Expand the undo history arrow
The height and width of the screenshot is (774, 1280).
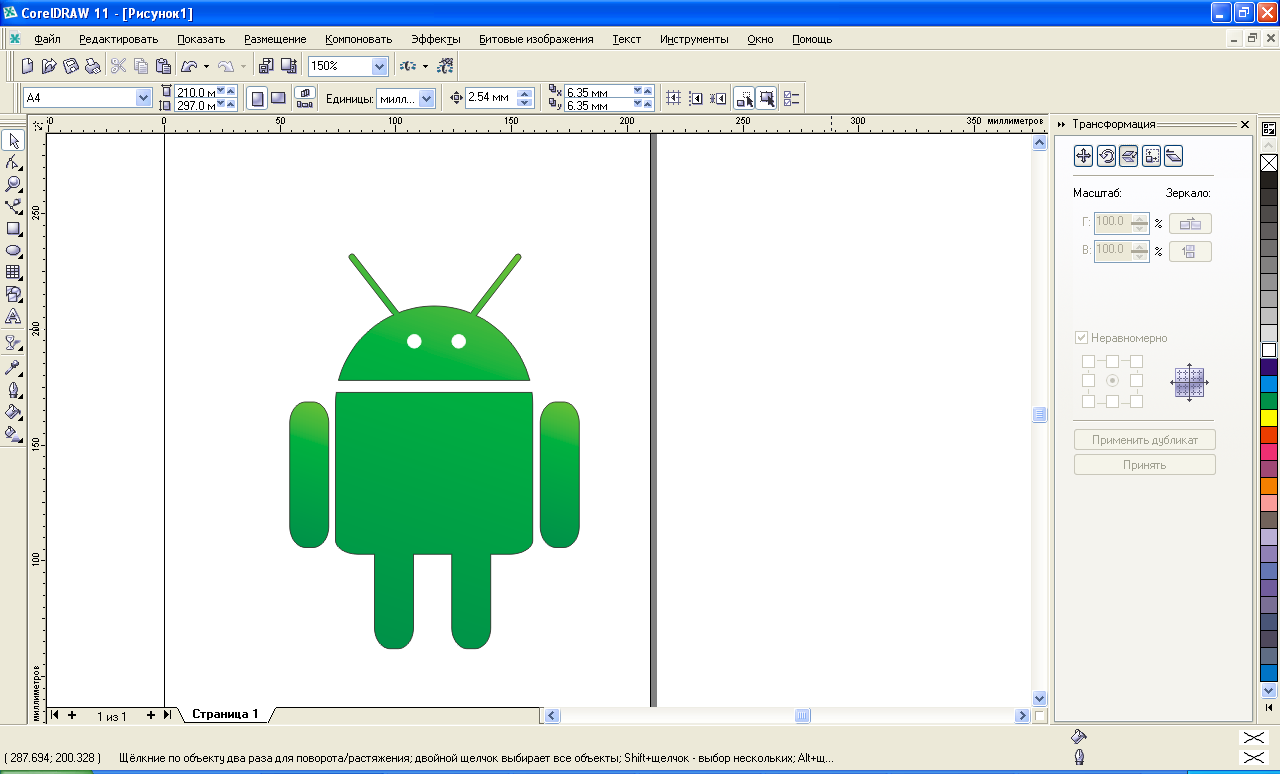click(206, 66)
